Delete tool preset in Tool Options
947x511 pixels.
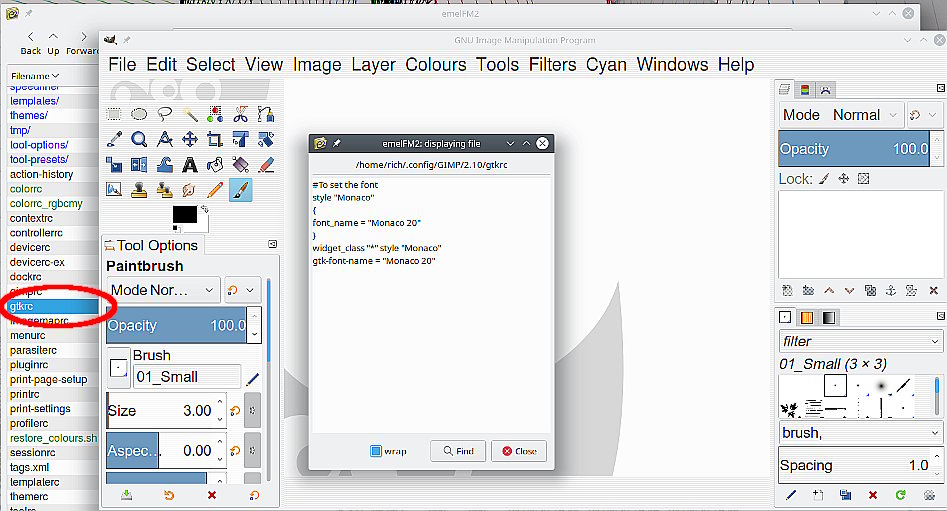tap(211, 495)
